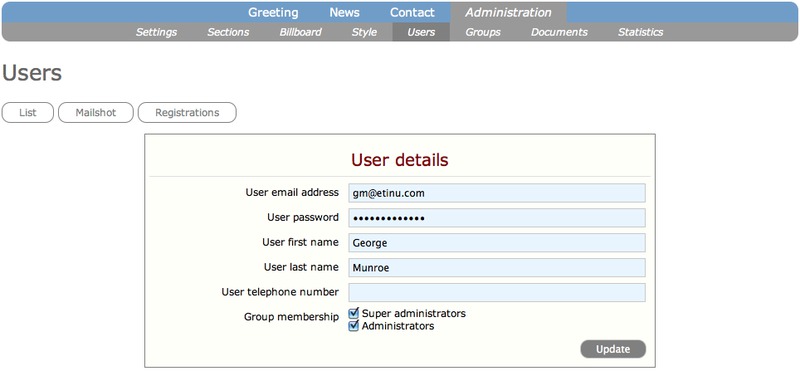The height and width of the screenshot is (371, 800).
Task: Select the Administration tab
Action: (508, 12)
